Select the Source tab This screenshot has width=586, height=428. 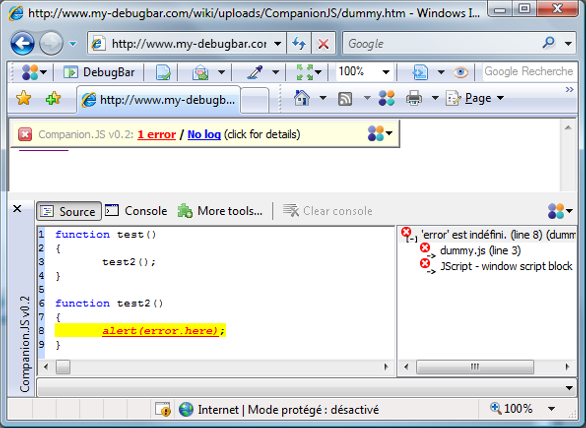coord(69,211)
